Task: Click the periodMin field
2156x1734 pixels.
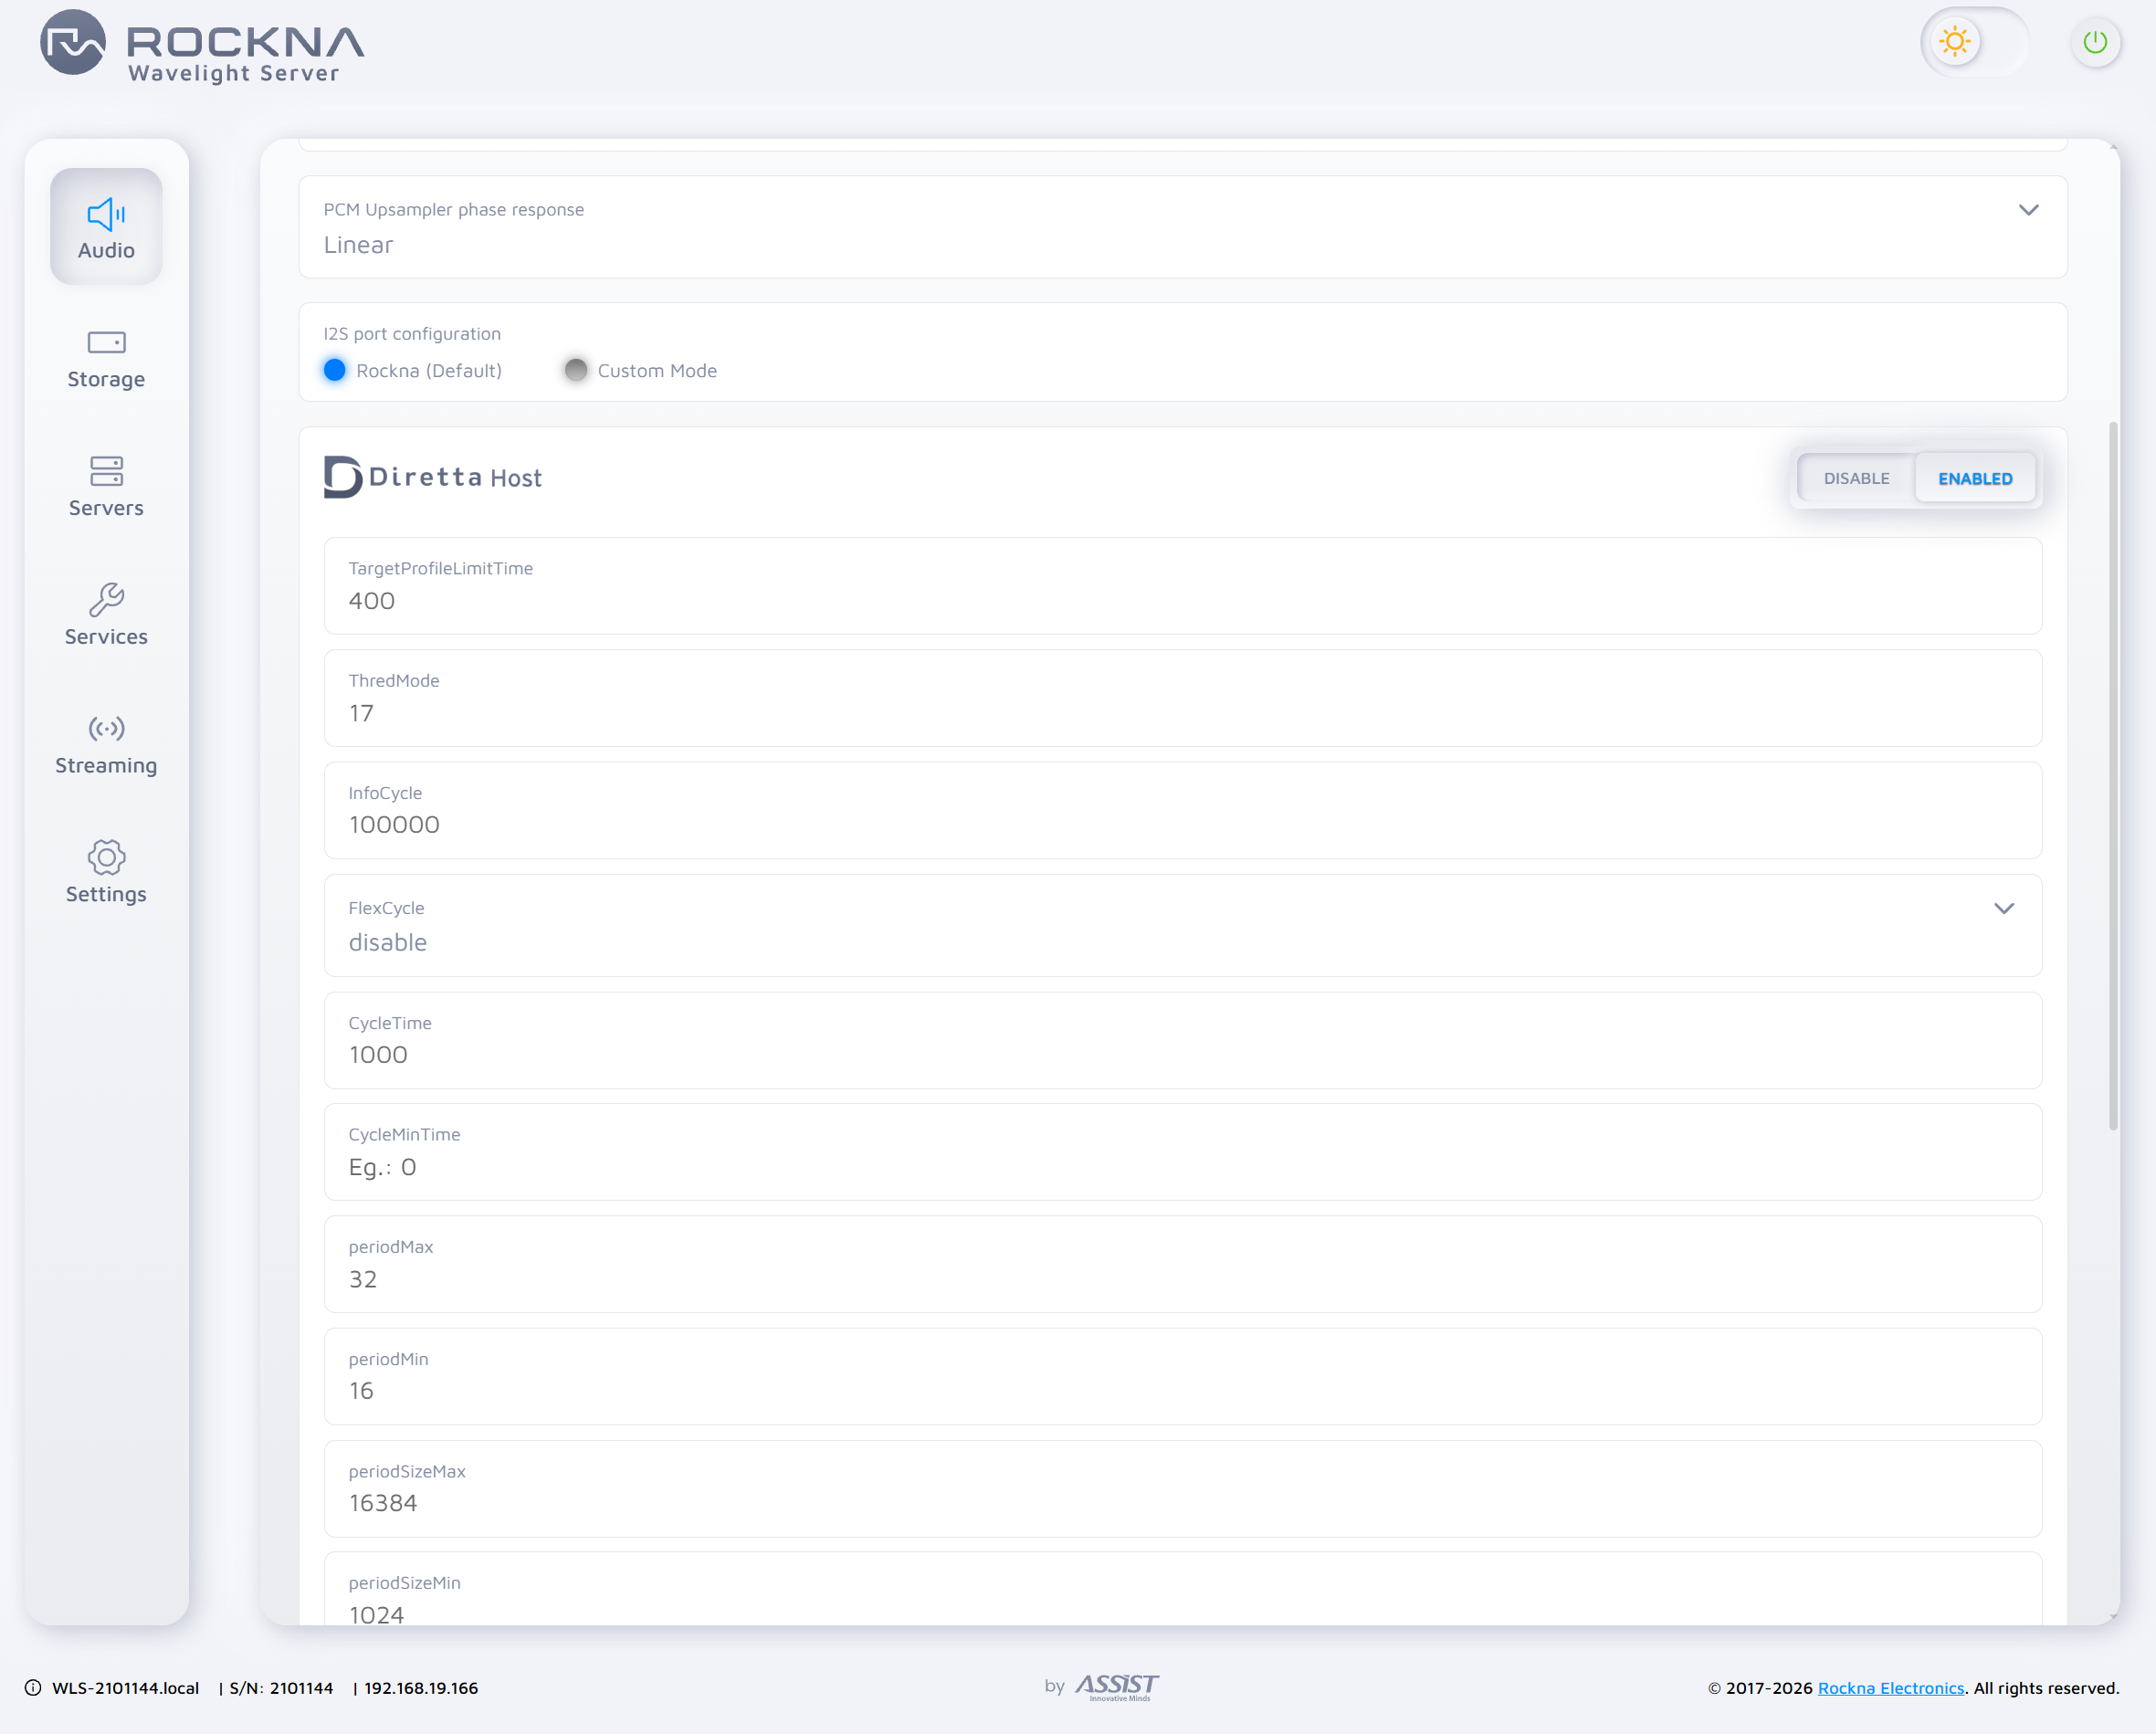Action: 1183,1376
